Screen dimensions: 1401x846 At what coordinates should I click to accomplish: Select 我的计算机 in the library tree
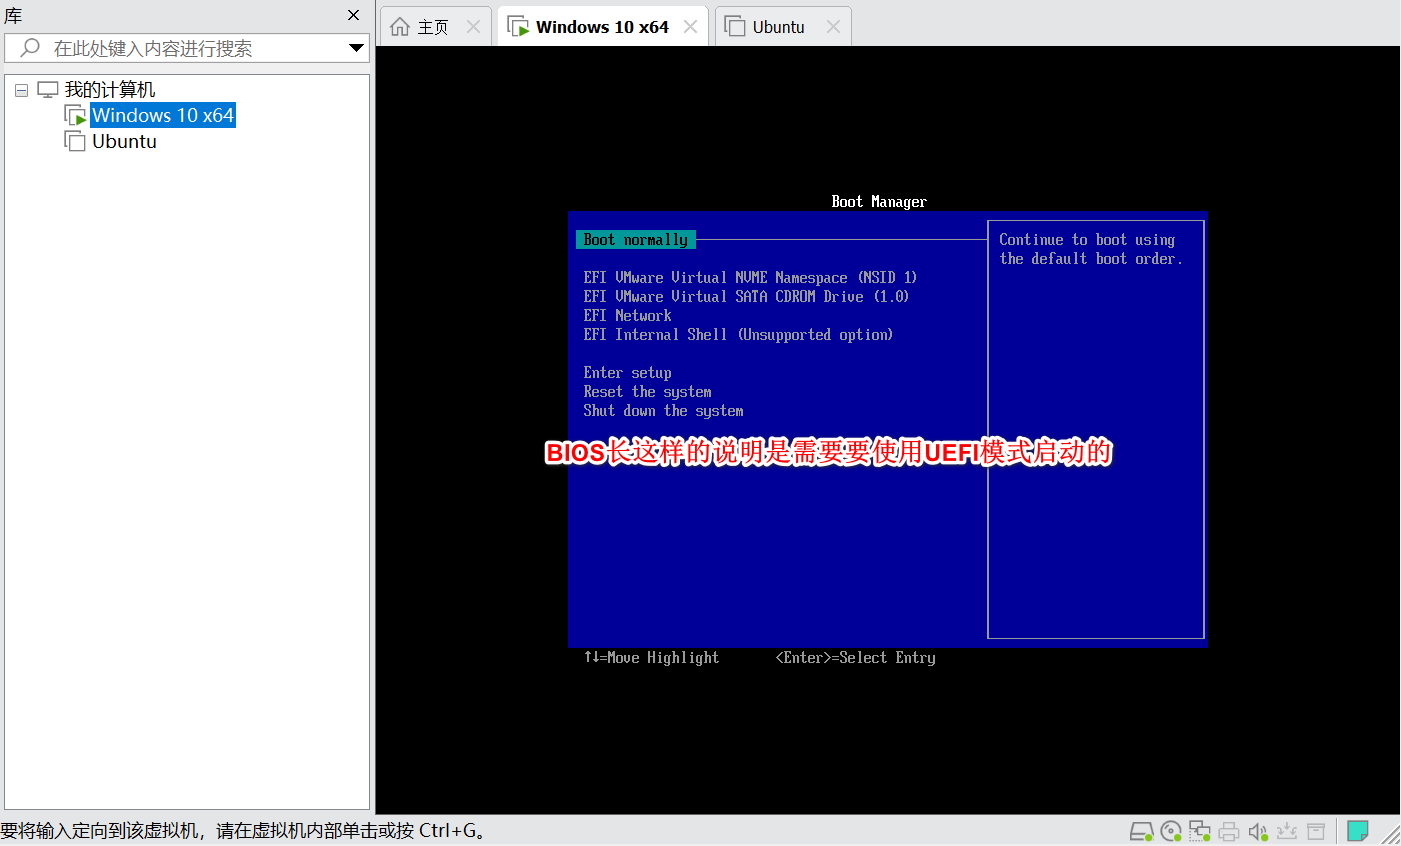click(110, 89)
